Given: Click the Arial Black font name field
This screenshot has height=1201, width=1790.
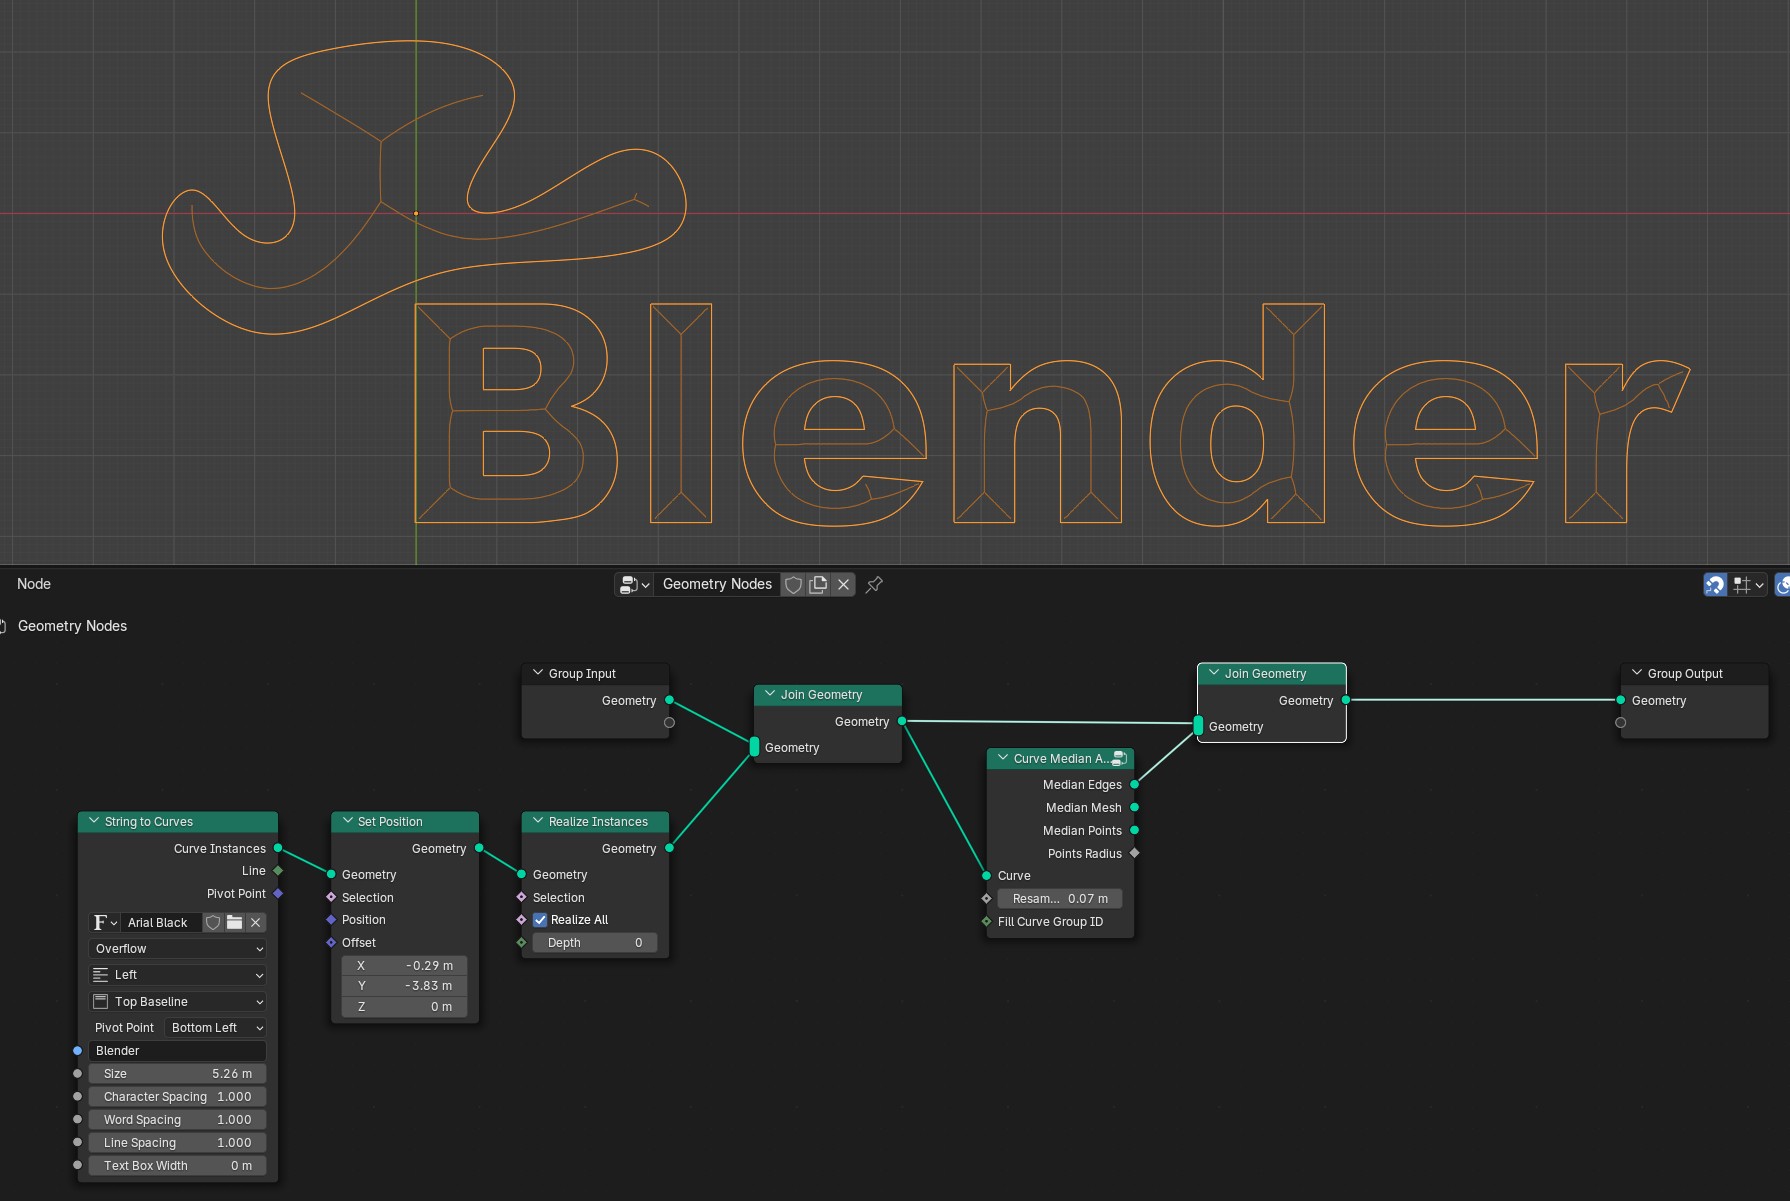Looking at the screenshot, I should click(x=162, y=923).
